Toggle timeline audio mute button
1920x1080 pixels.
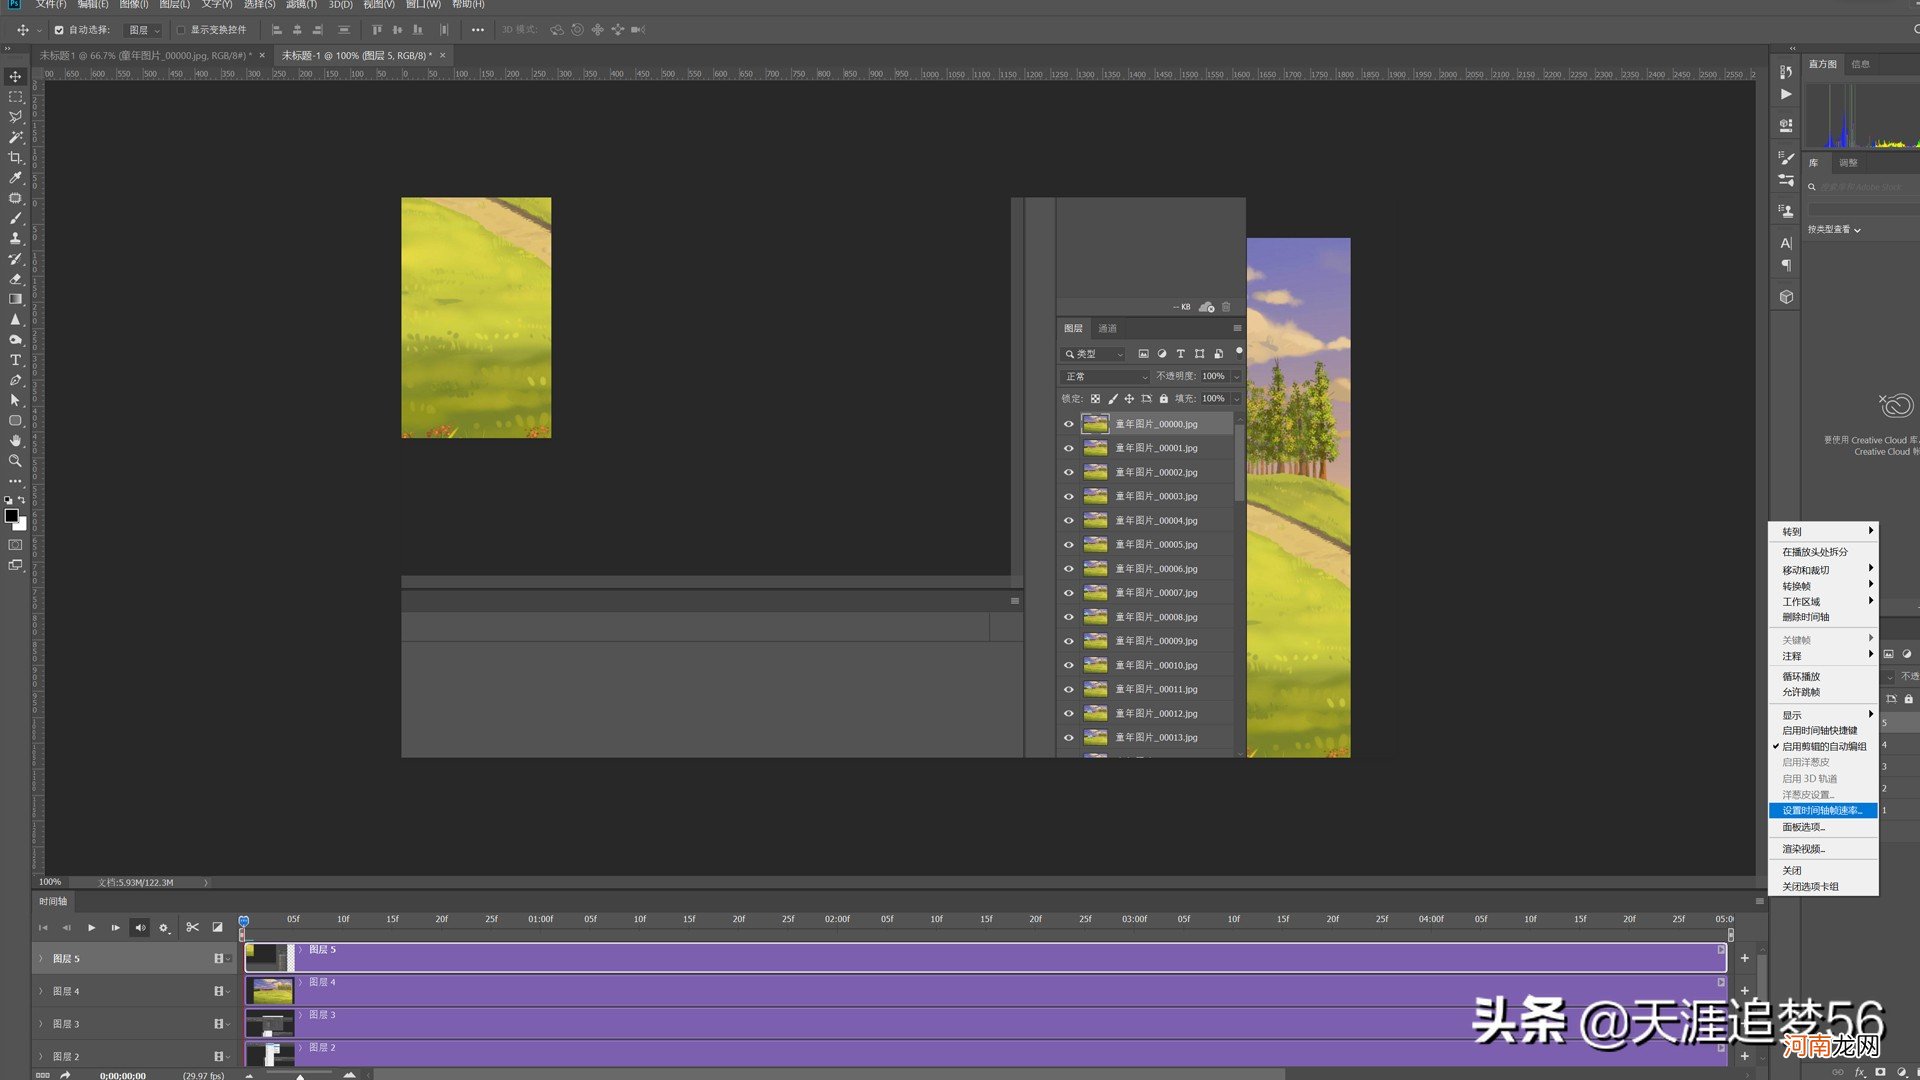click(x=140, y=928)
